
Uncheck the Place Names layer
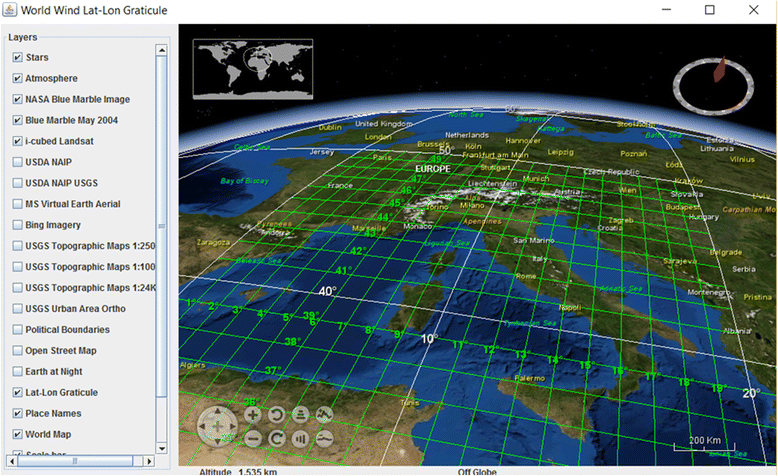tap(17, 414)
